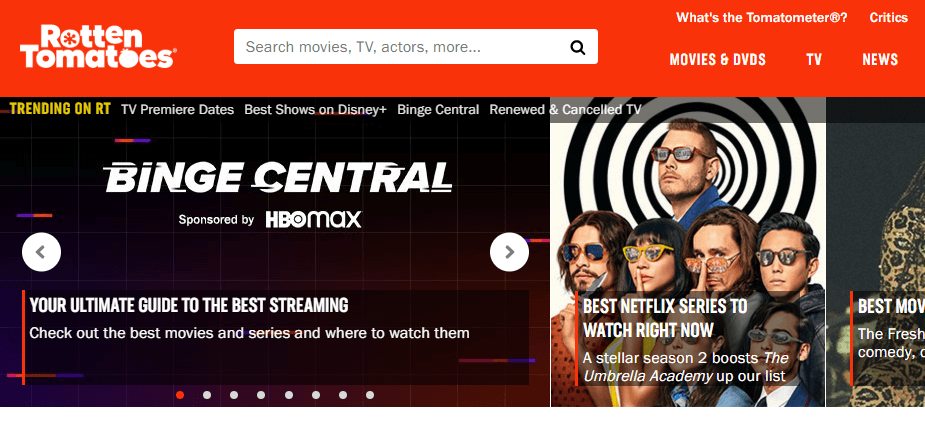Image resolution: width=925 pixels, height=424 pixels.
Task: Jump to the last carousel dot
Action: coord(369,395)
